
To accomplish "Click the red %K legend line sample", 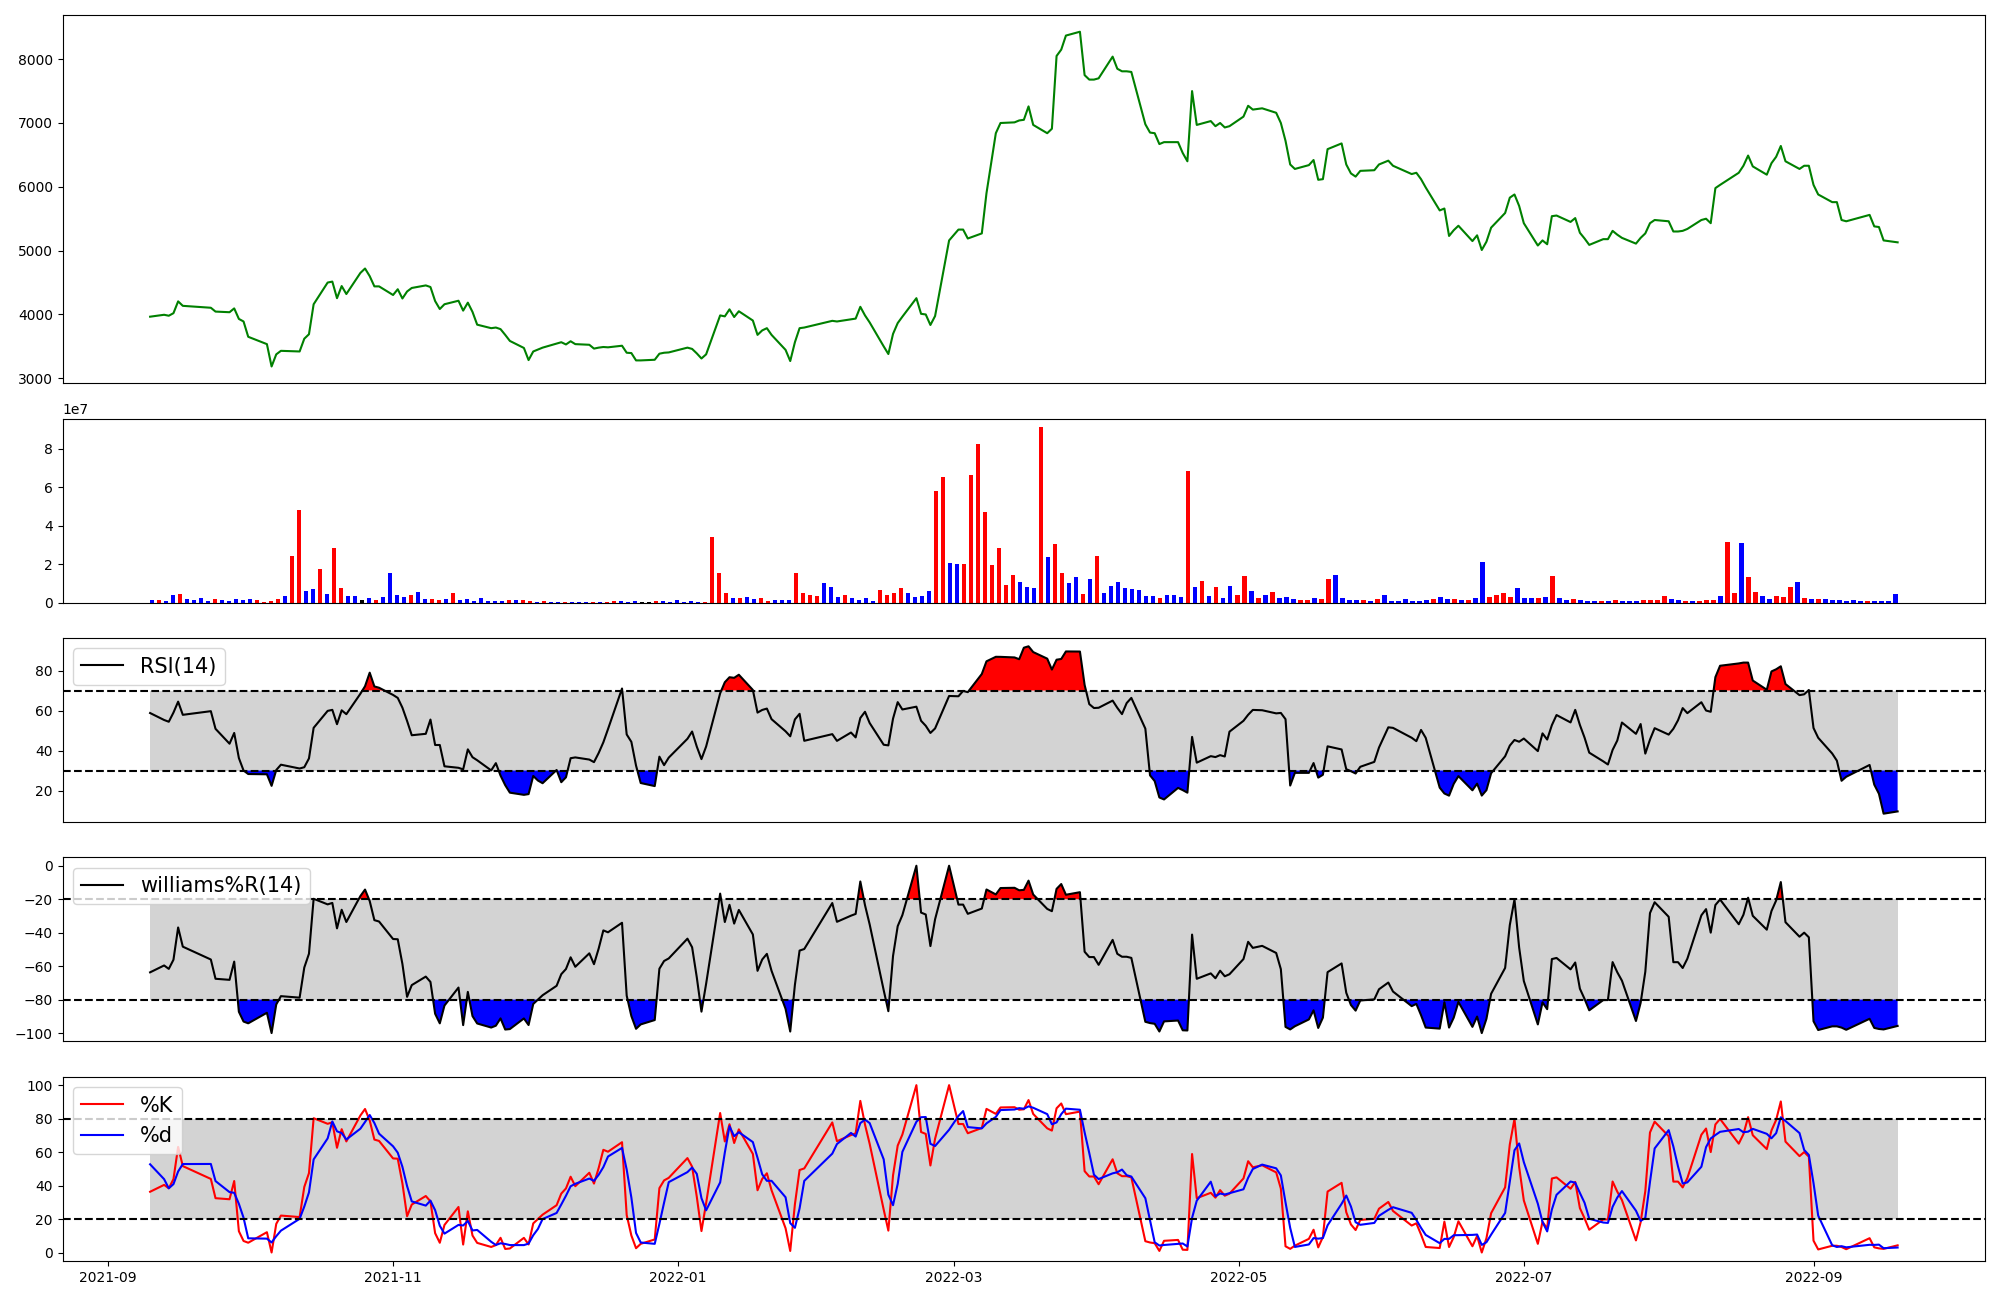I will pyautogui.click(x=103, y=1105).
